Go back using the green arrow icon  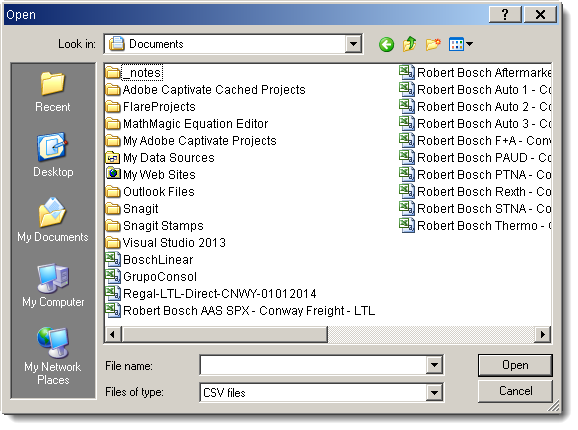(x=386, y=45)
